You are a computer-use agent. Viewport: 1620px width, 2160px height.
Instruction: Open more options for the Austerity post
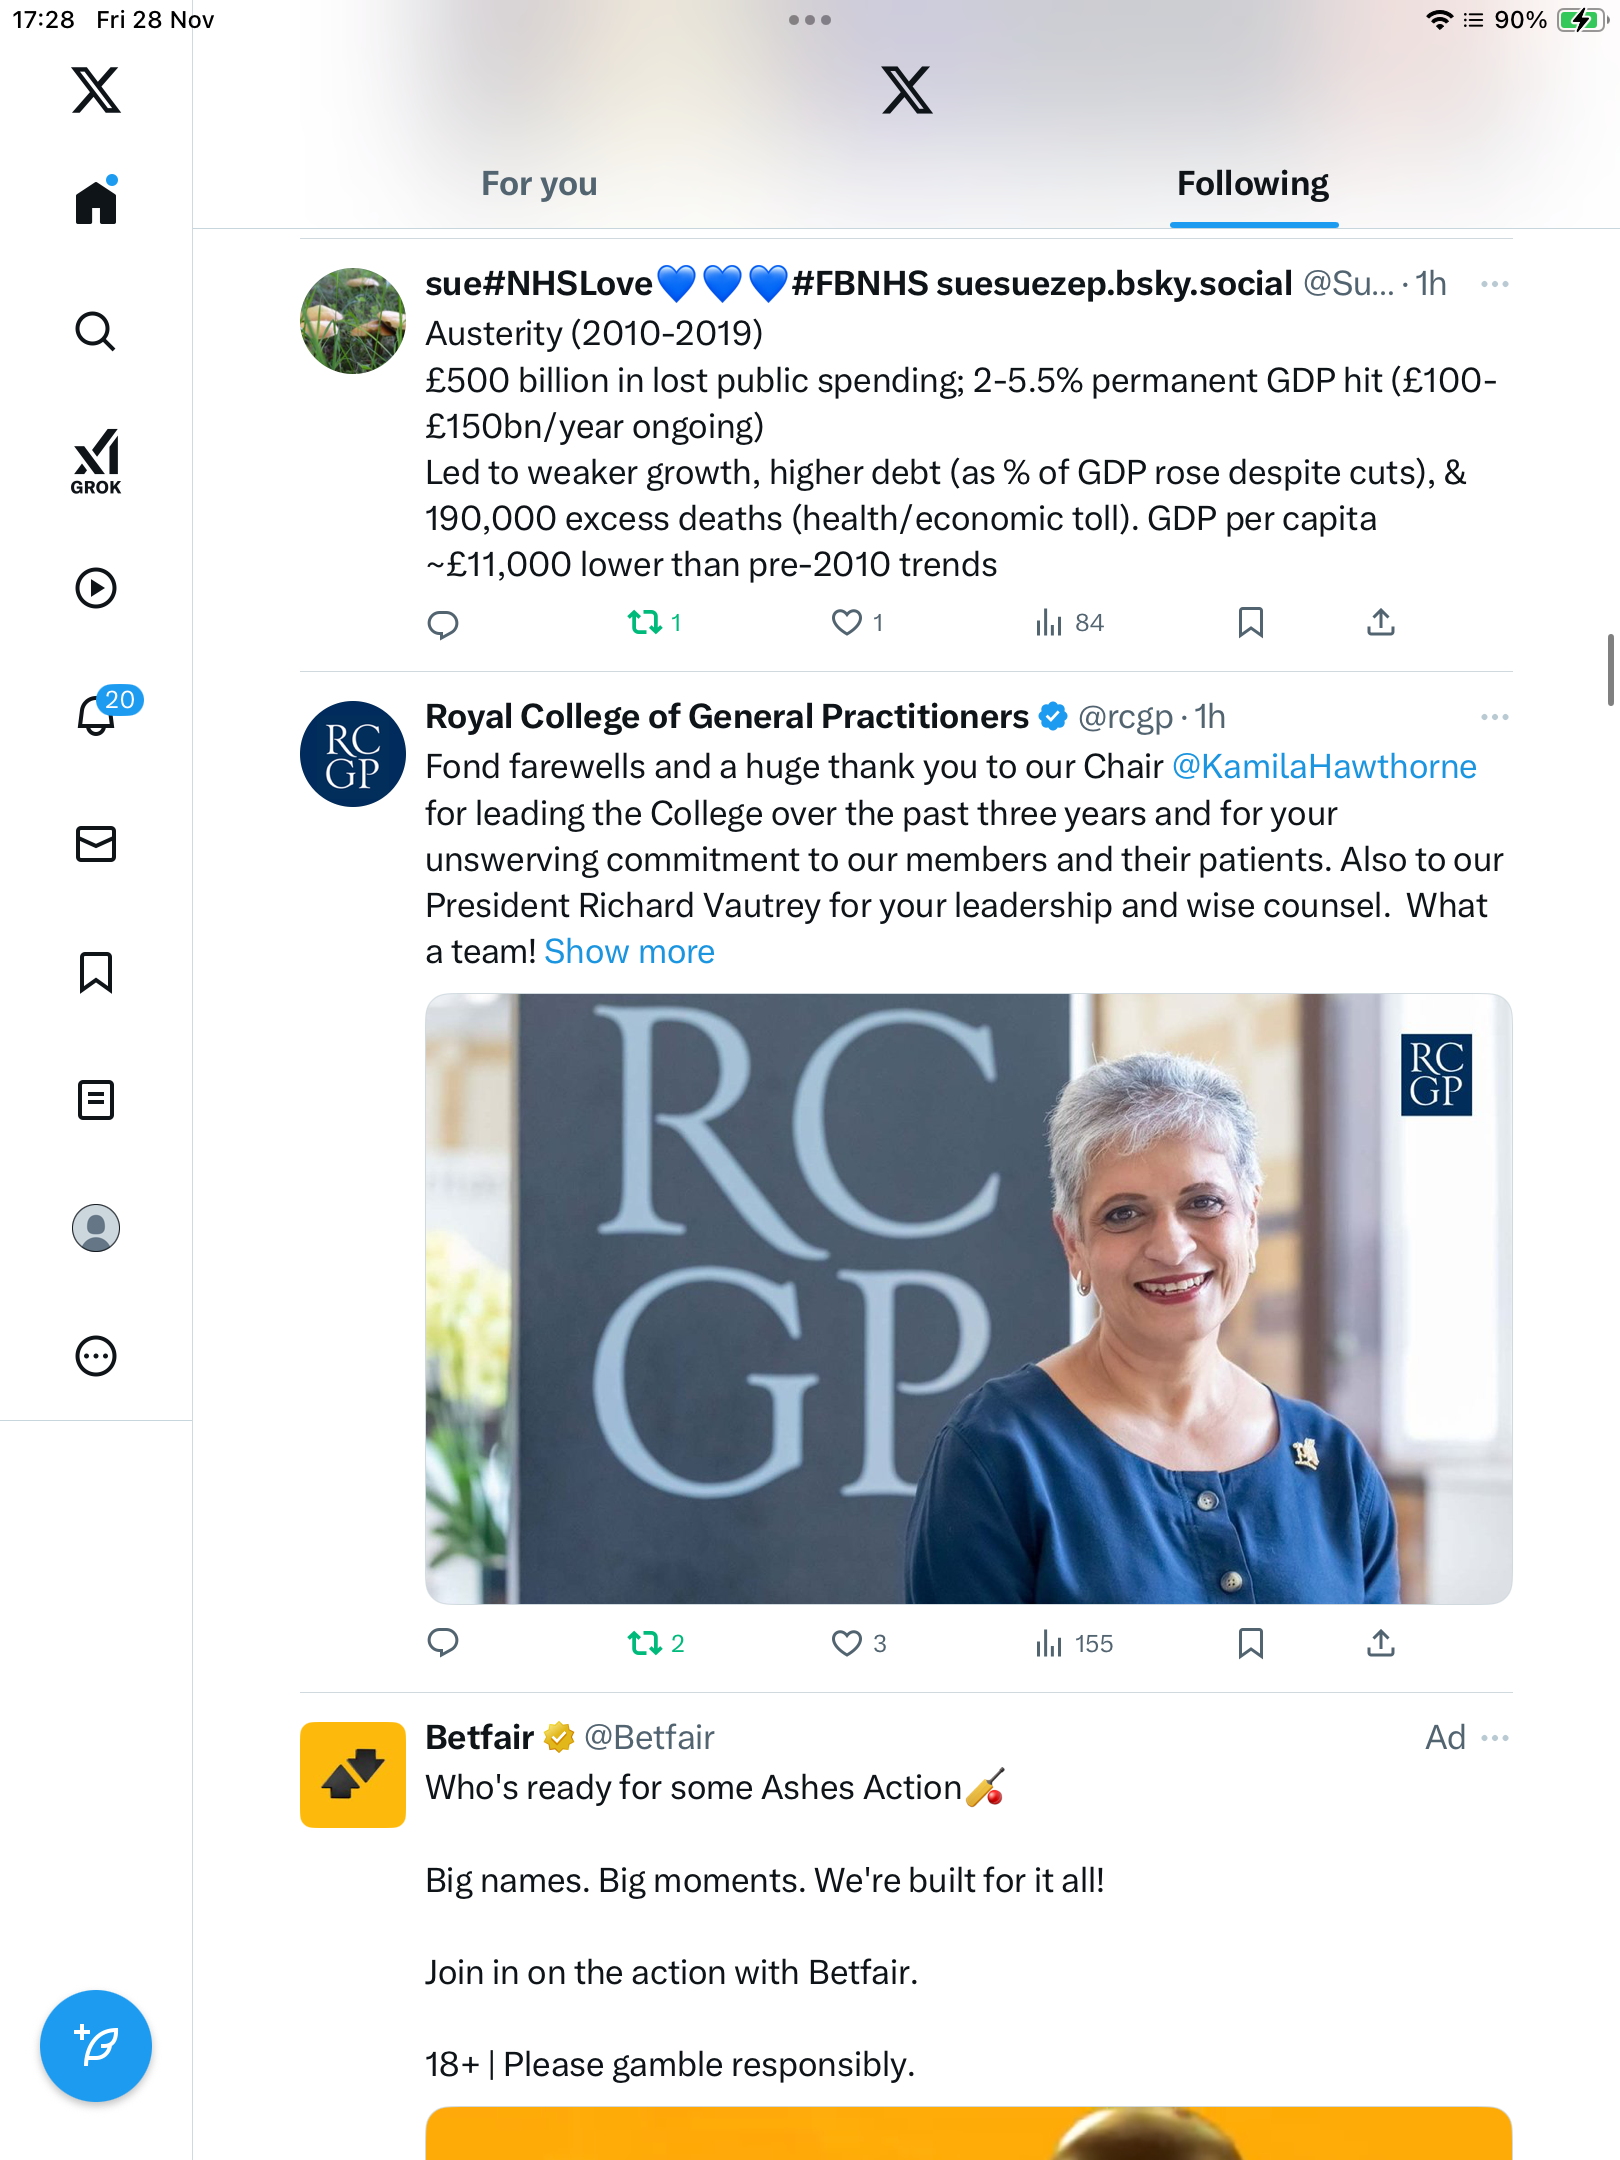point(1494,285)
